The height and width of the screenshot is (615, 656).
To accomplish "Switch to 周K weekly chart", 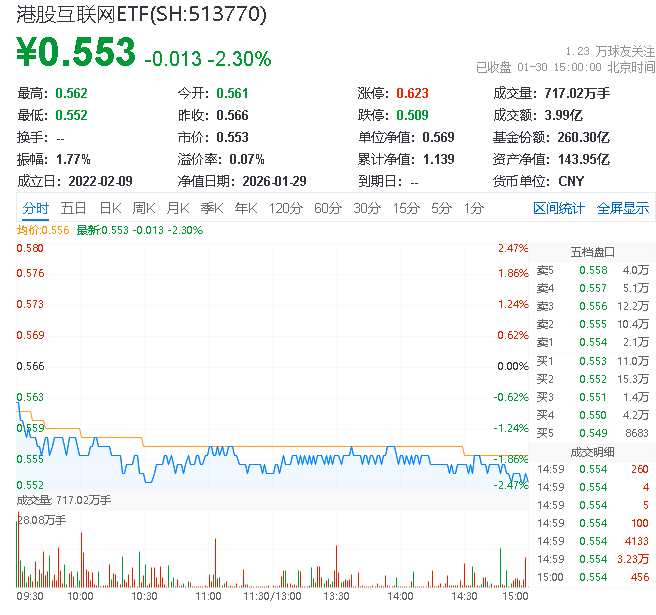I will (x=144, y=208).
